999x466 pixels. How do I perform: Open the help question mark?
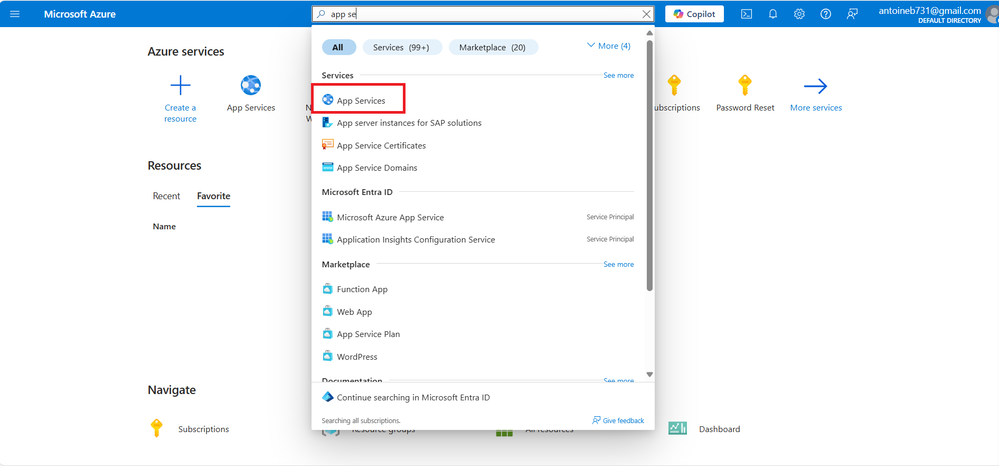(x=826, y=14)
